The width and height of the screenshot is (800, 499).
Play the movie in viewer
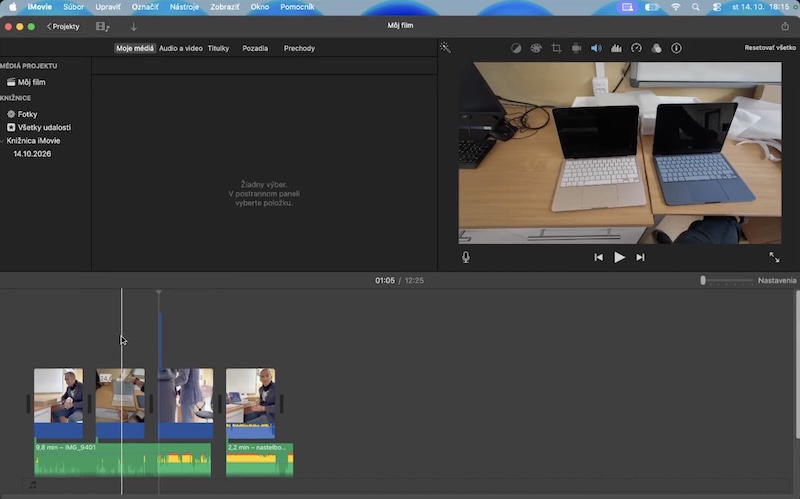pos(619,257)
